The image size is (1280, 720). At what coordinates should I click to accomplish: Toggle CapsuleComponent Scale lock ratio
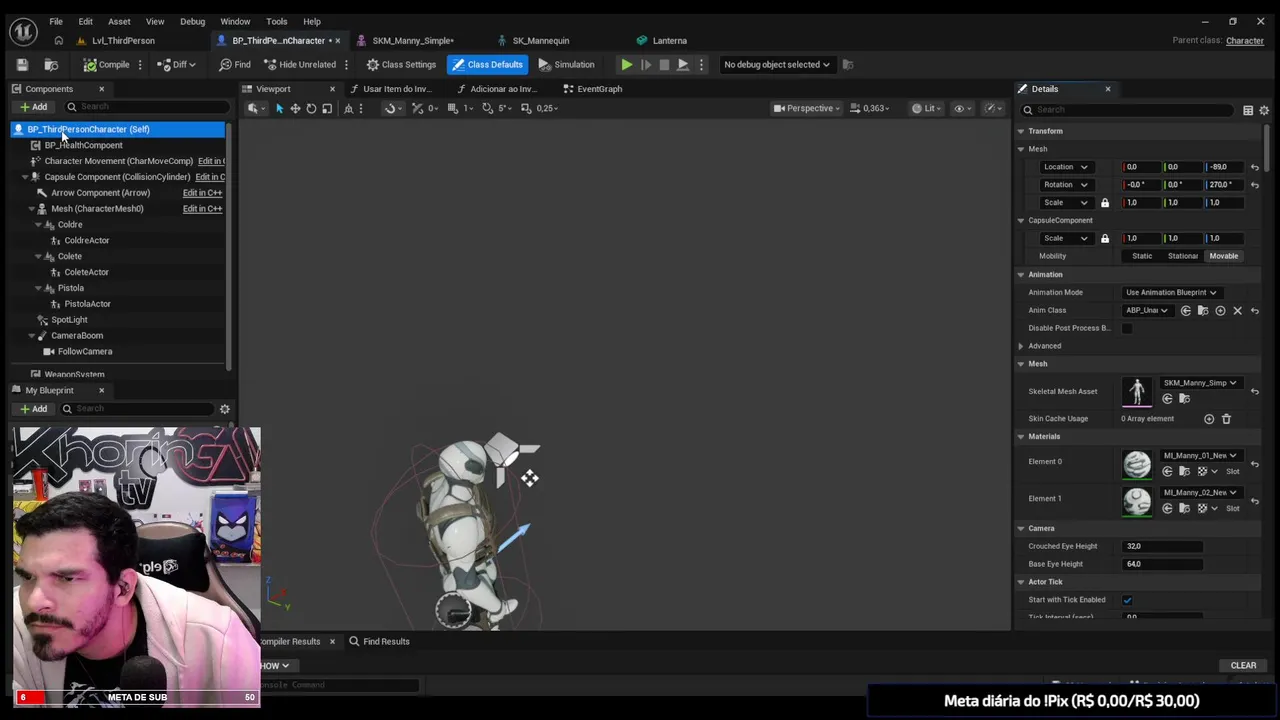pyautogui.click(x=1105, y=239)
